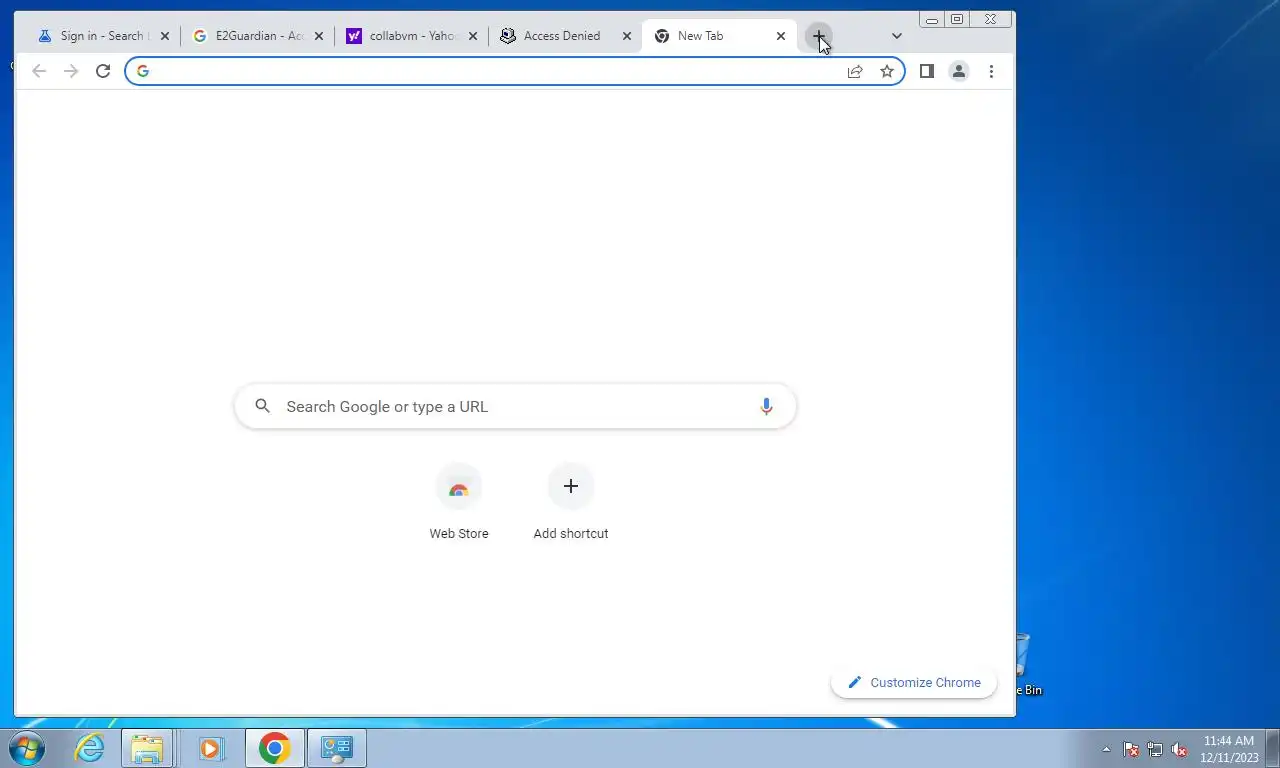Open the Control Panel taskbar button
Screen dimensions: 1280x768
pos(337,748)
